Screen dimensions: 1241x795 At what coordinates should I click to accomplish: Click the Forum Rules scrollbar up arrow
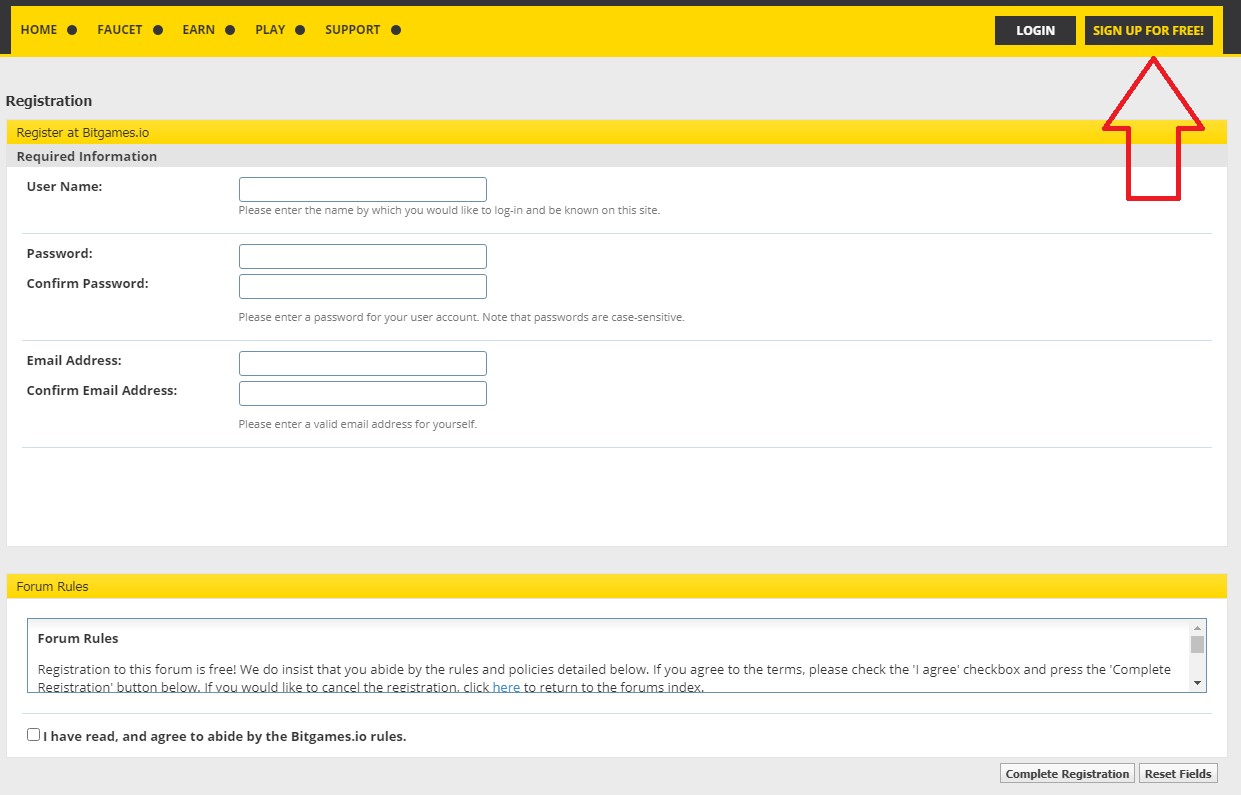click(x=1197, y=627)
